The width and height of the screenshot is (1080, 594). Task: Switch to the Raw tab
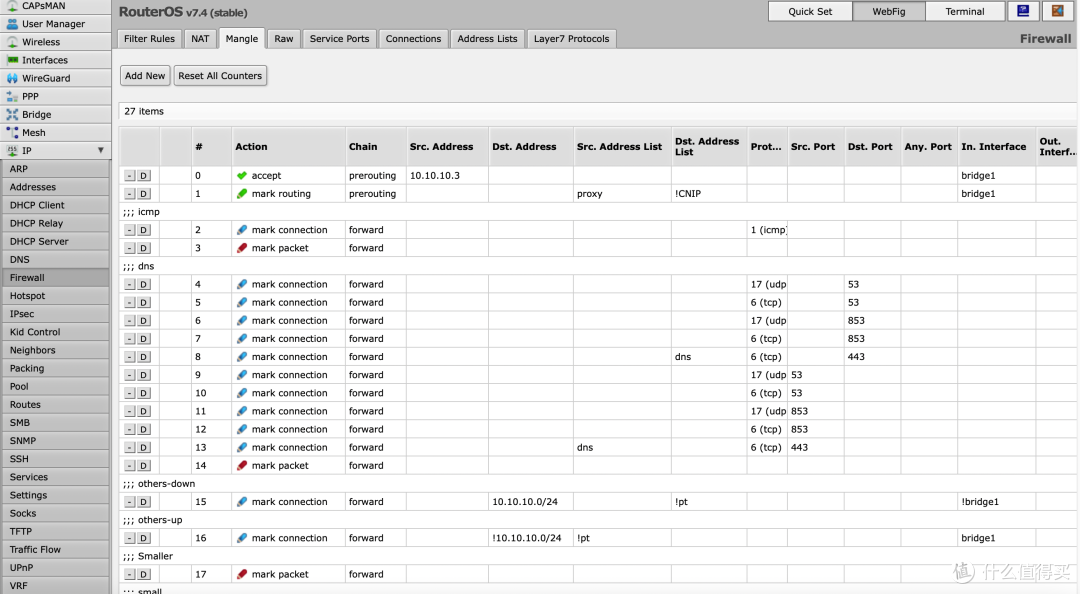coord(284,39)
